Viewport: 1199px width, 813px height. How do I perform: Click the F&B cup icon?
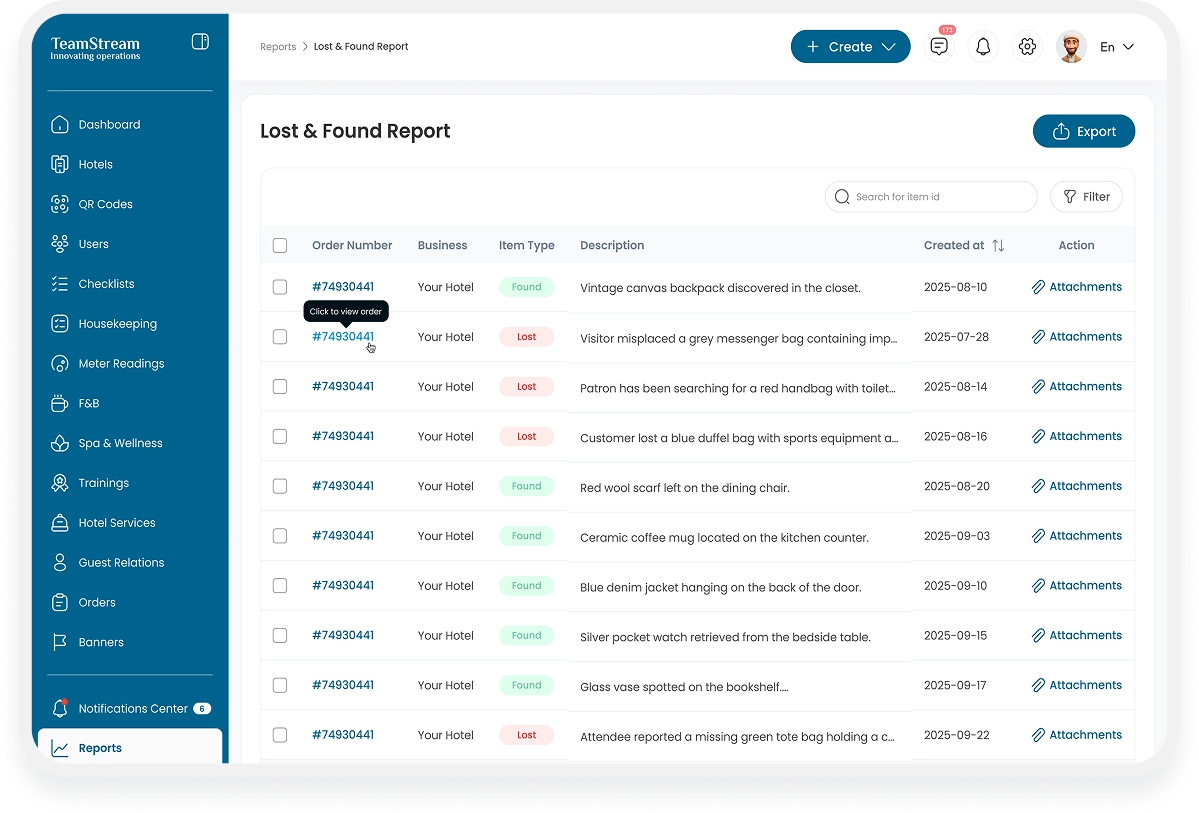click(x=60, y=403)
